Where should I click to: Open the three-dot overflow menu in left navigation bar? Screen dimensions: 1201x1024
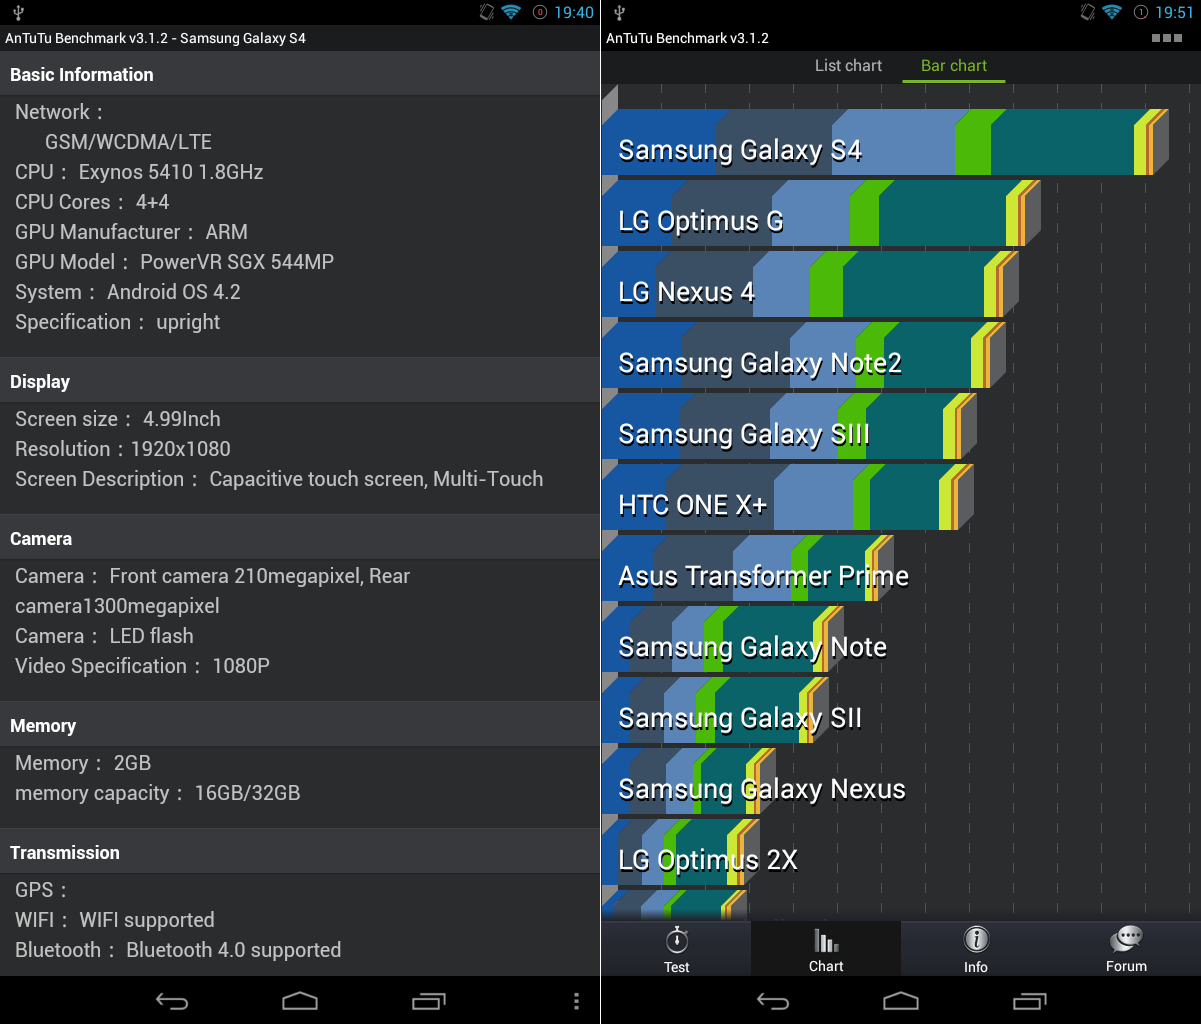[x=576, y=1001]
